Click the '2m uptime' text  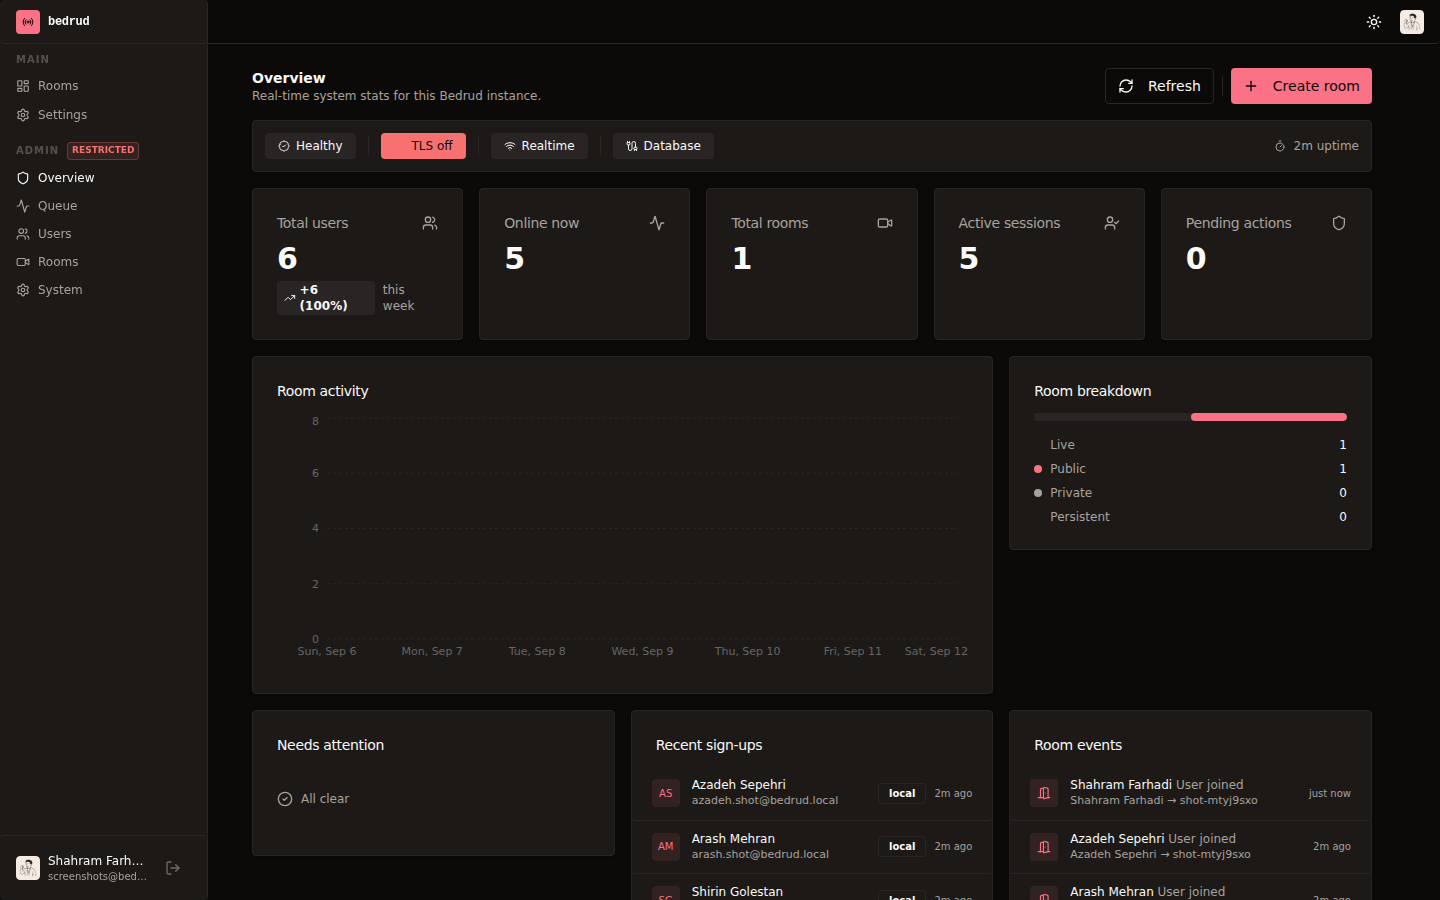[1326, 146]
